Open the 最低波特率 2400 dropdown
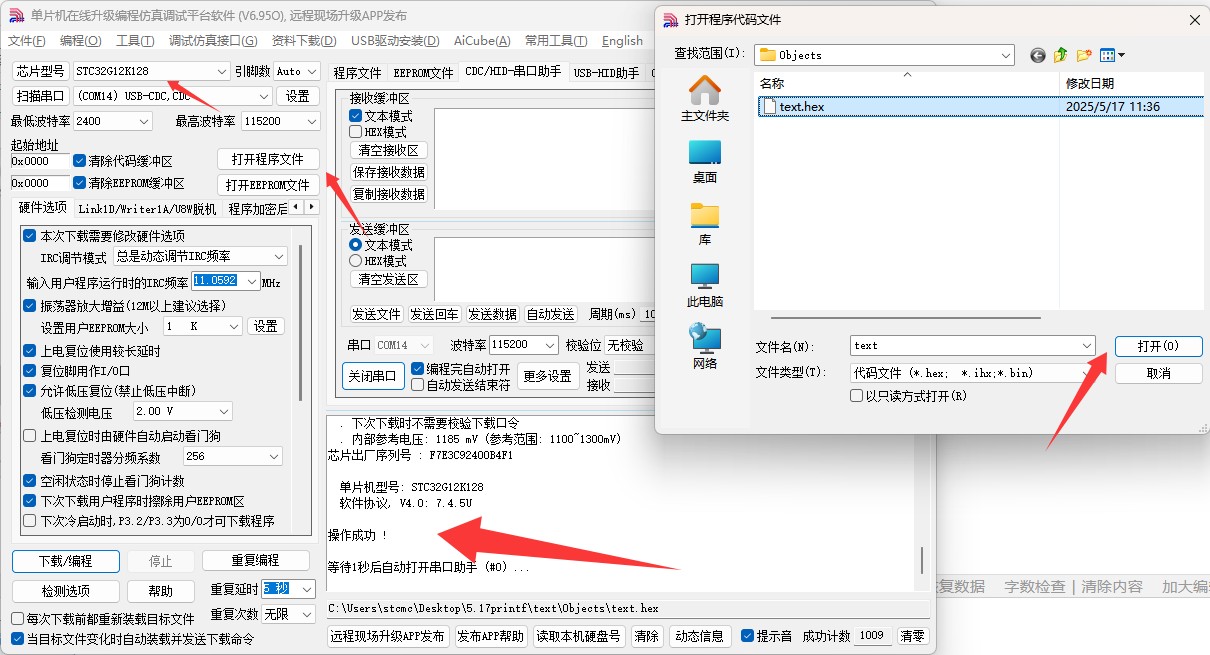This screenshot has width=1210, height=655. [x=112, y=121]
